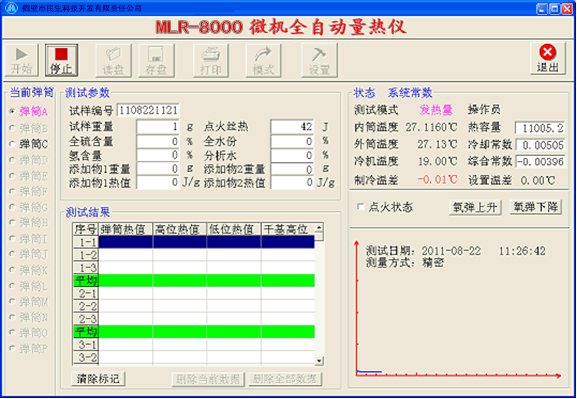Click the 添加物2重量 input field
This screenshot has width=577, height=399.
[292, 169]
